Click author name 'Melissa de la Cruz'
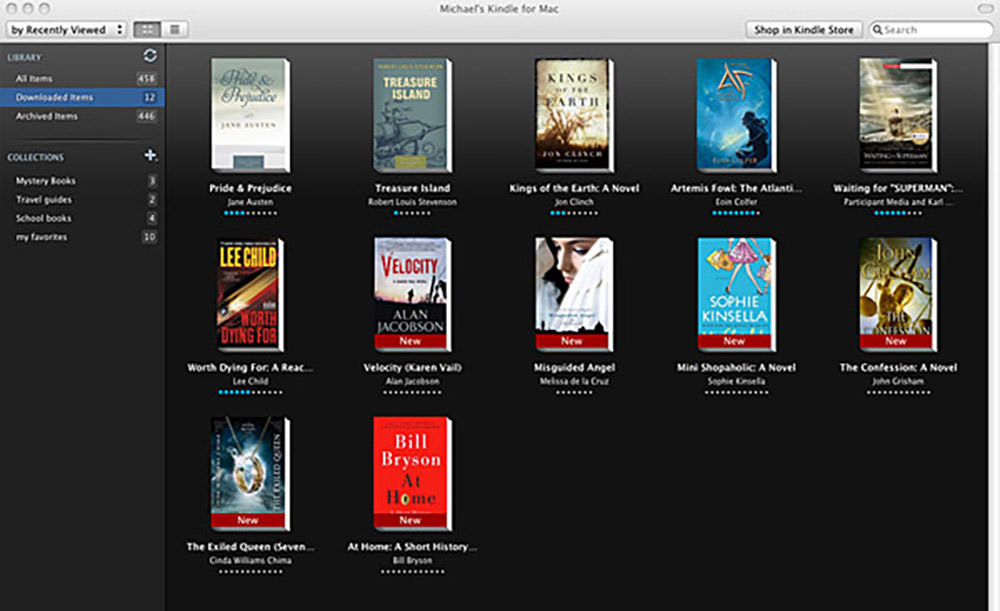This screenshot has width=1000, height=611. (575, 381)
